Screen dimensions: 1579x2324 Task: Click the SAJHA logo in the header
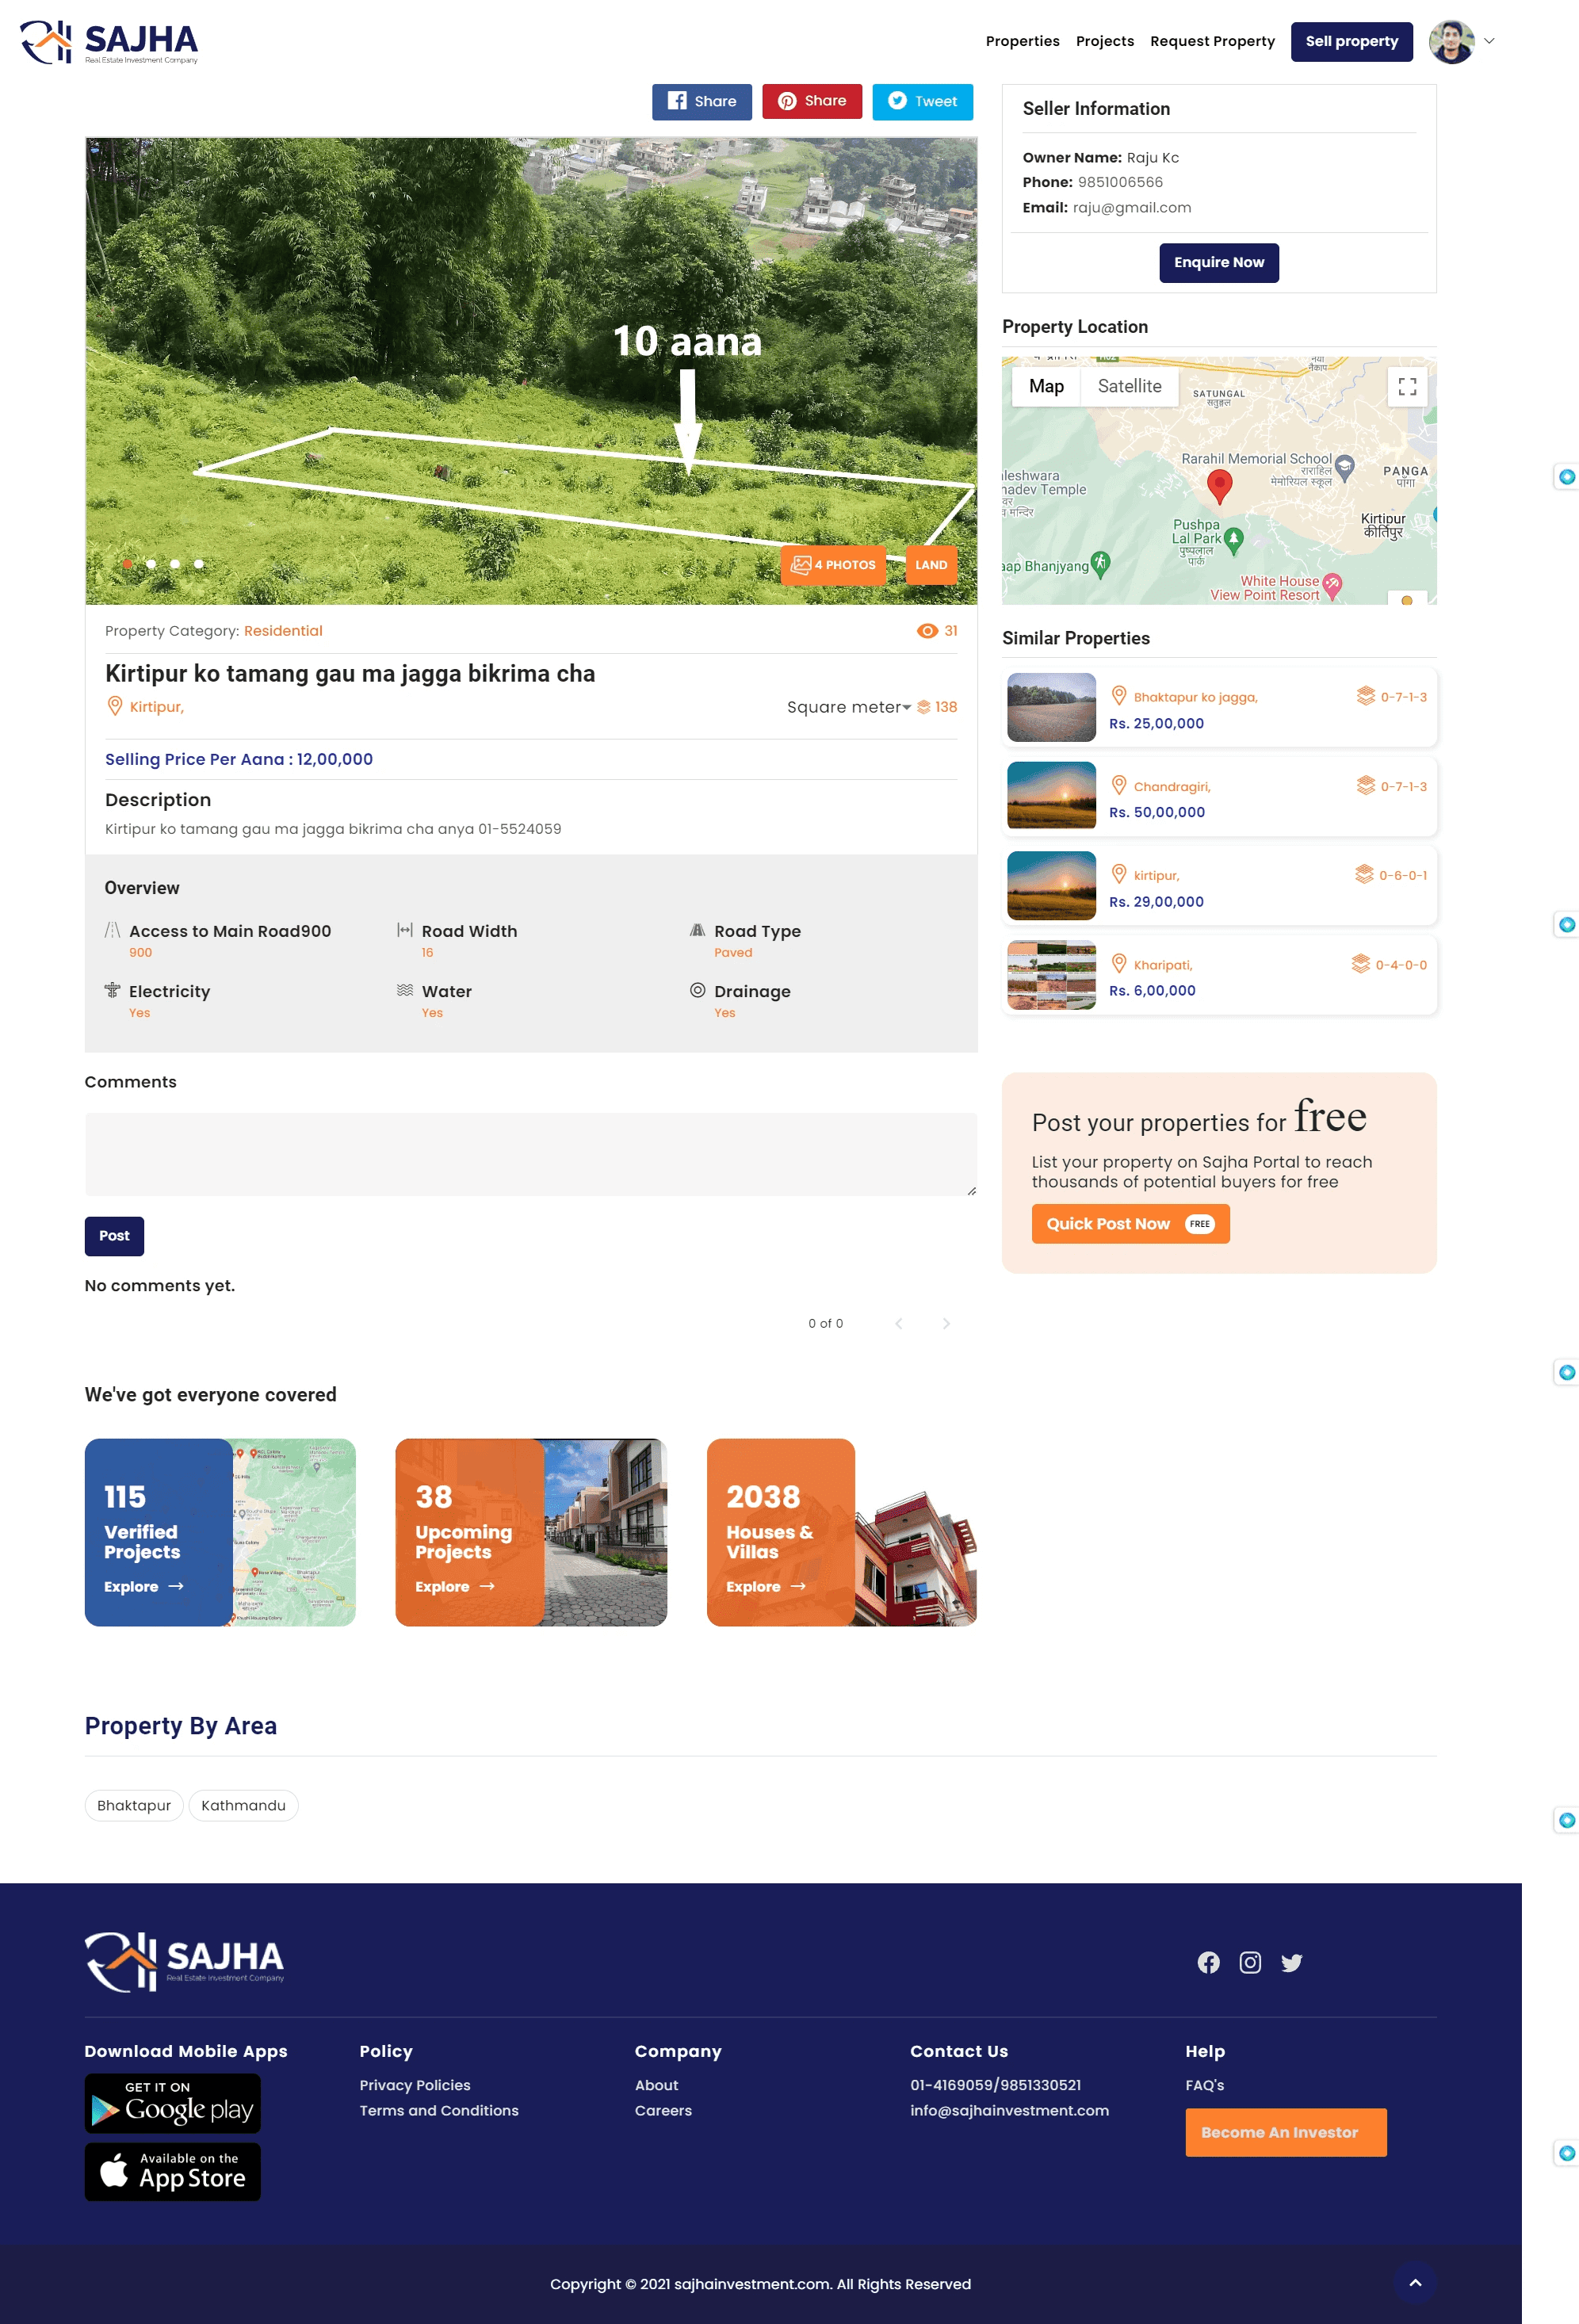tap(109, 42)
